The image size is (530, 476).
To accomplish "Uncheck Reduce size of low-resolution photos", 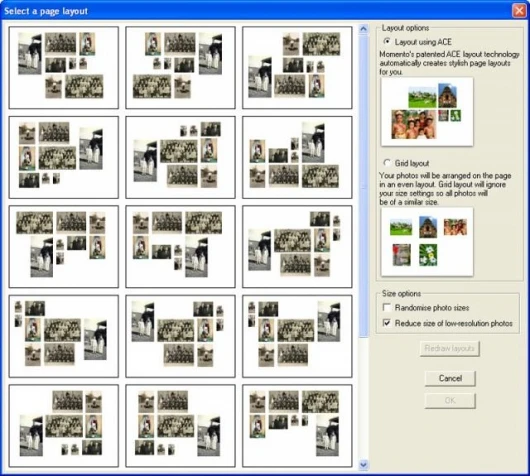I will 386,323.
